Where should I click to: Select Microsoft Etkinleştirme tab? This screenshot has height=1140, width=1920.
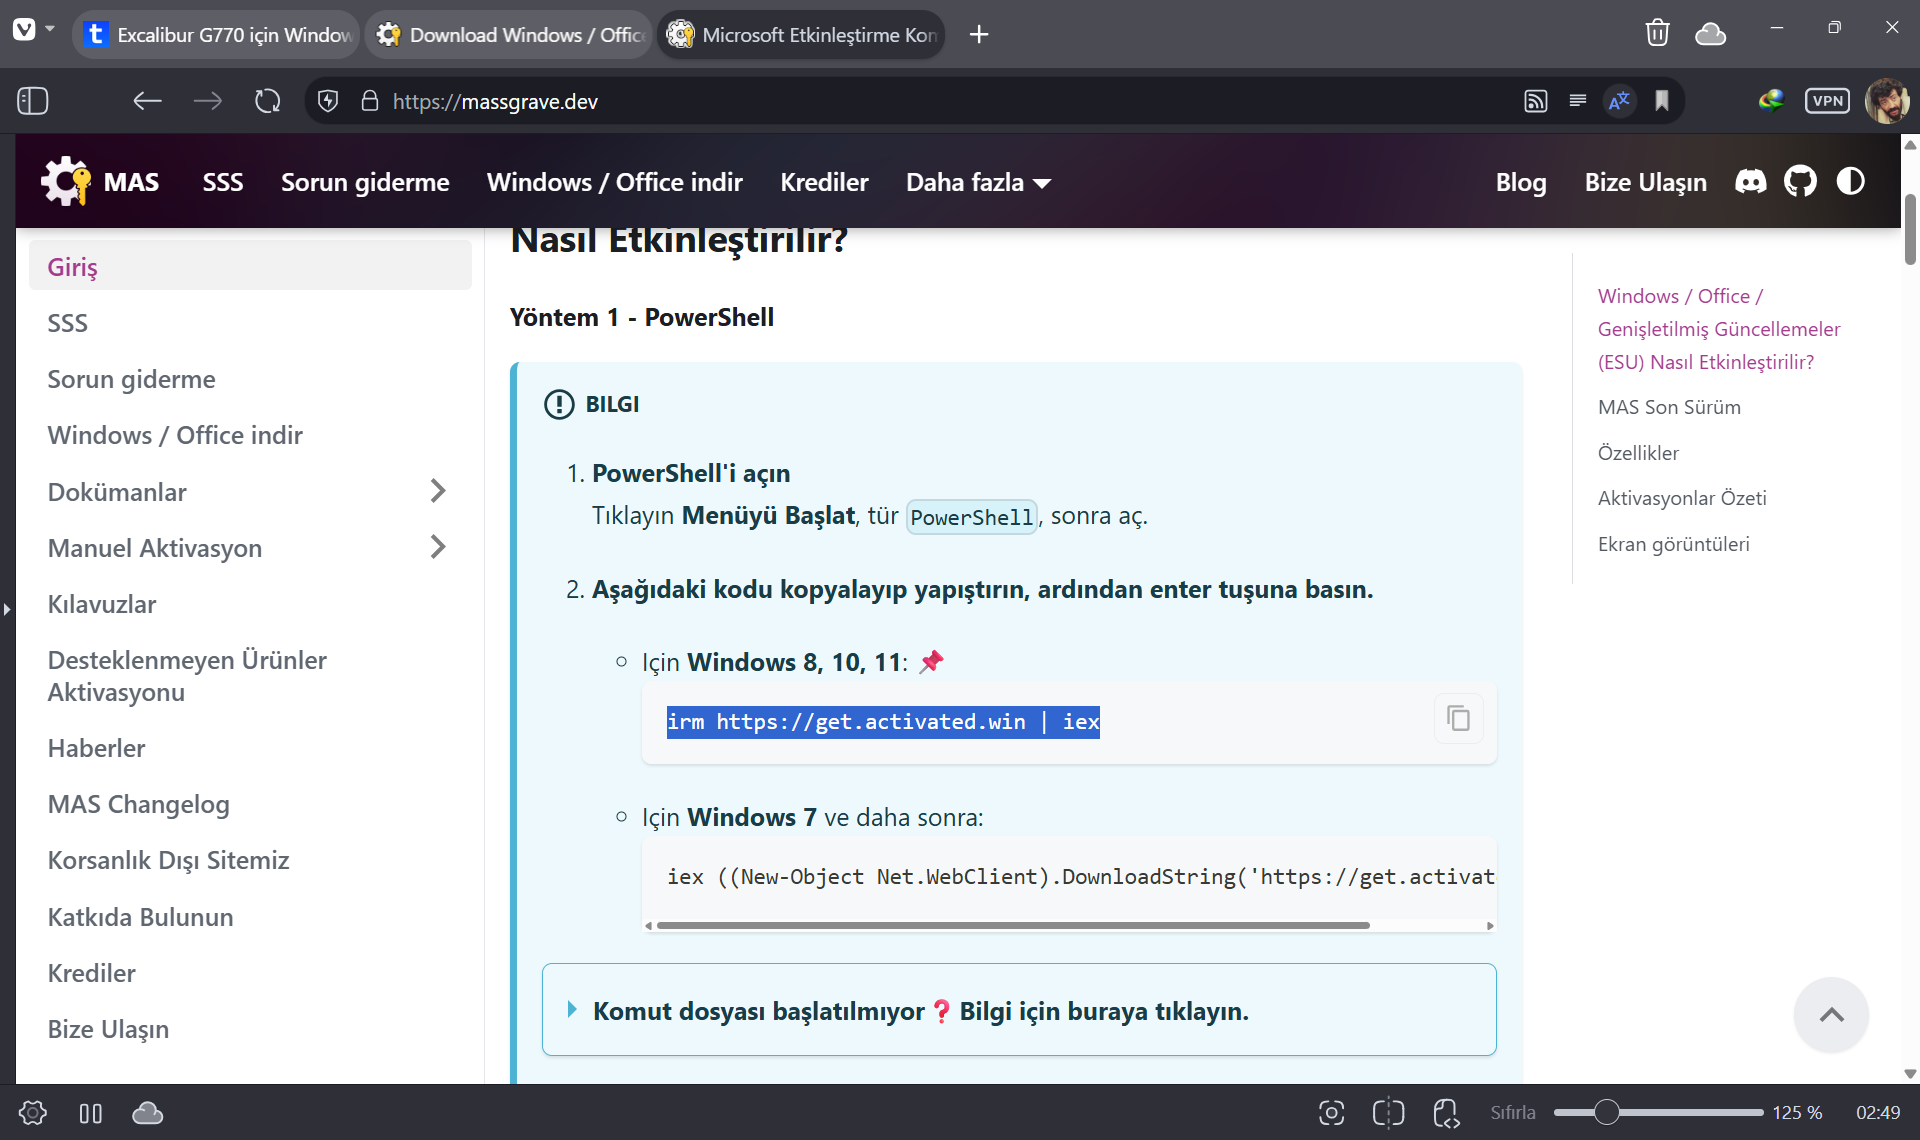[801, 34]
